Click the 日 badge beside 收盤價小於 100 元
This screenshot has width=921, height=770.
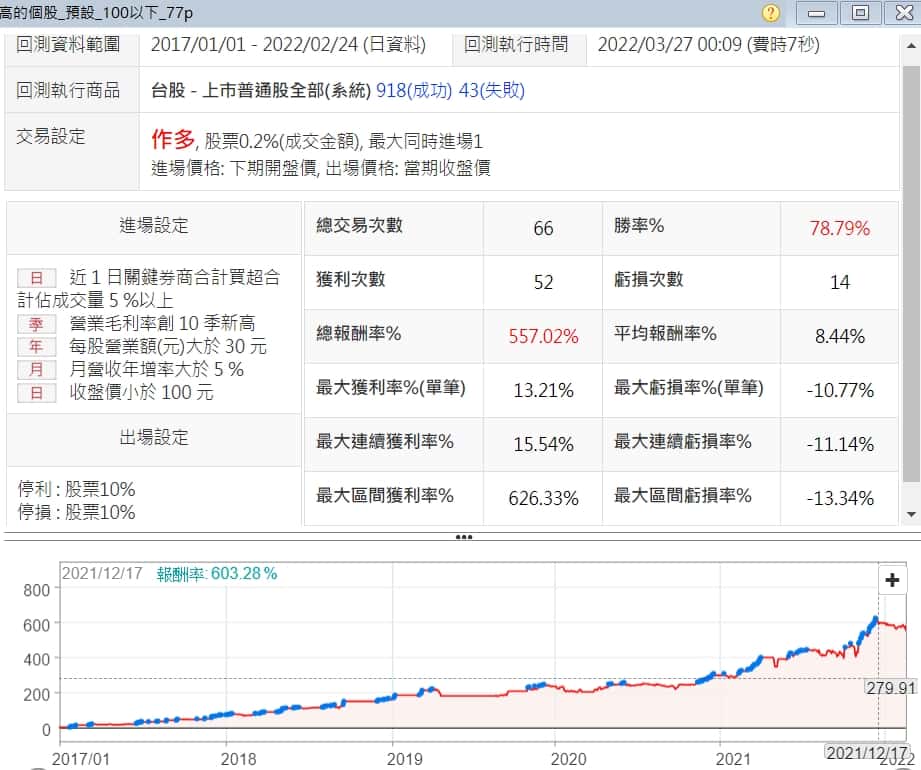click(37, 393)
